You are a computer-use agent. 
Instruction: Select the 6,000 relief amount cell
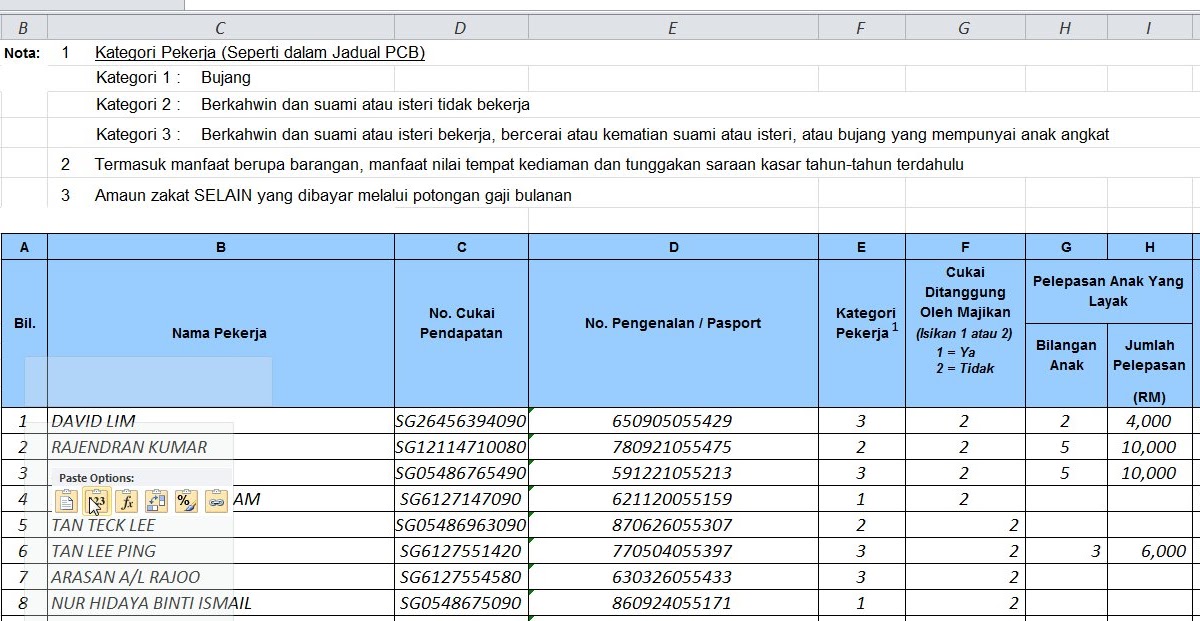(1149, 551)
